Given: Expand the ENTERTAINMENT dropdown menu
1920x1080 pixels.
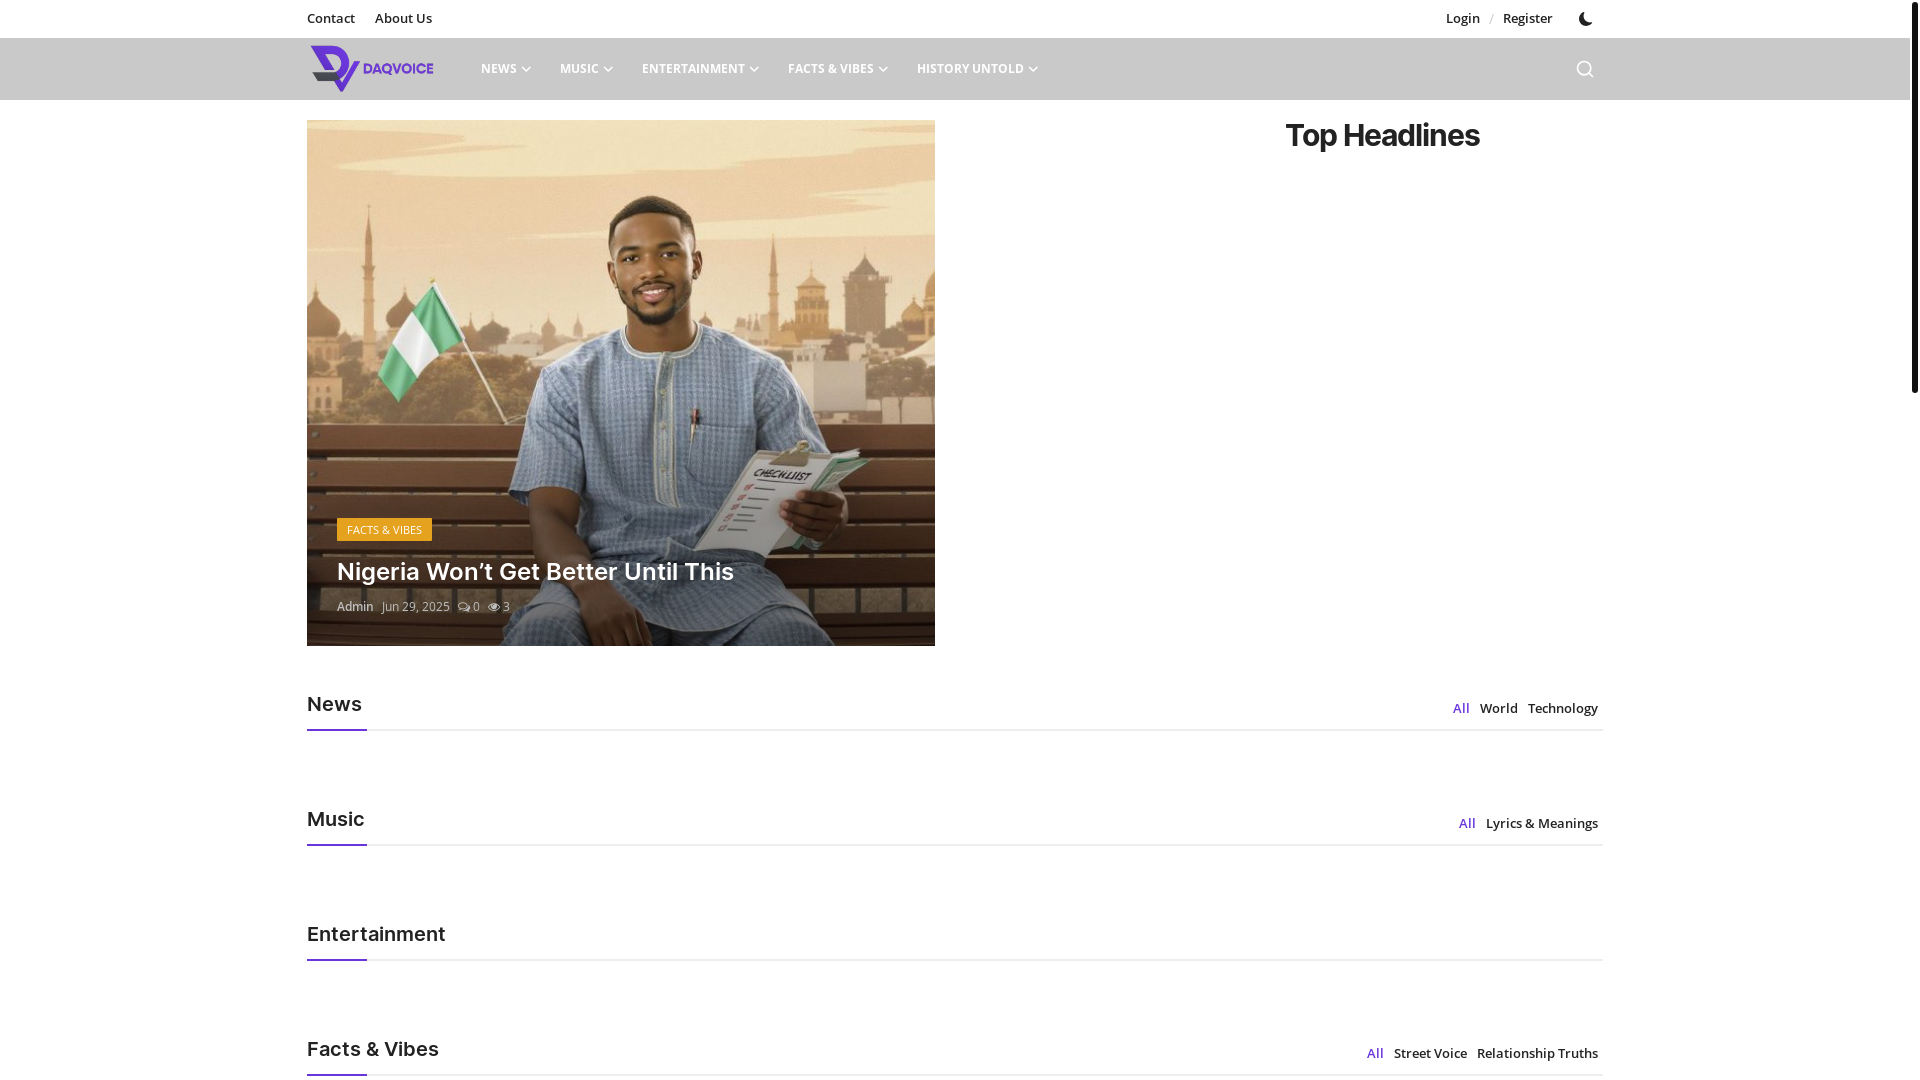Looking at the screenshot, I should (700, 69).
